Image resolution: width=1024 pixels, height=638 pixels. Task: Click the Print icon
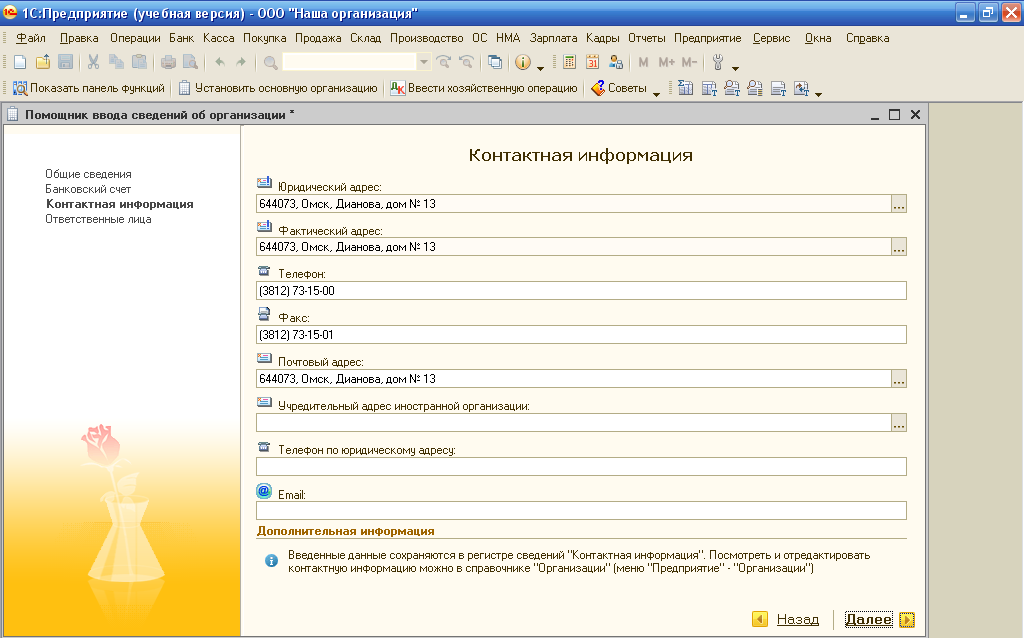tap(168, 62)
